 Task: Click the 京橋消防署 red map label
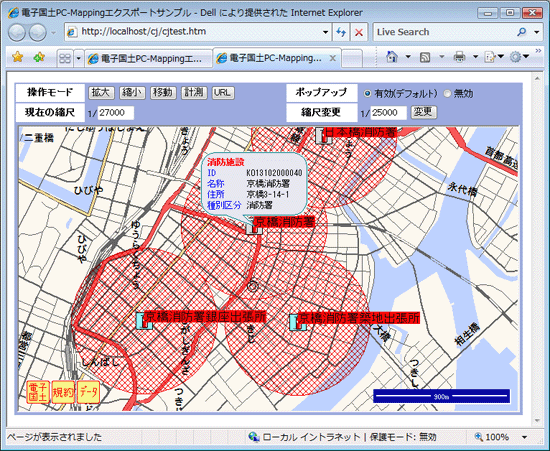click(284, 222)
